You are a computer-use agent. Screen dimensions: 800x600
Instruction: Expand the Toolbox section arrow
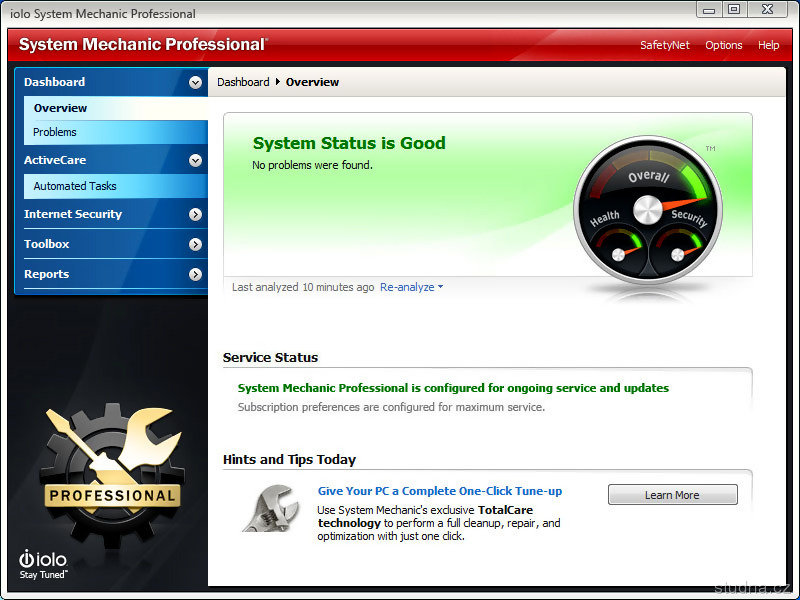click(x=195, y=244)
